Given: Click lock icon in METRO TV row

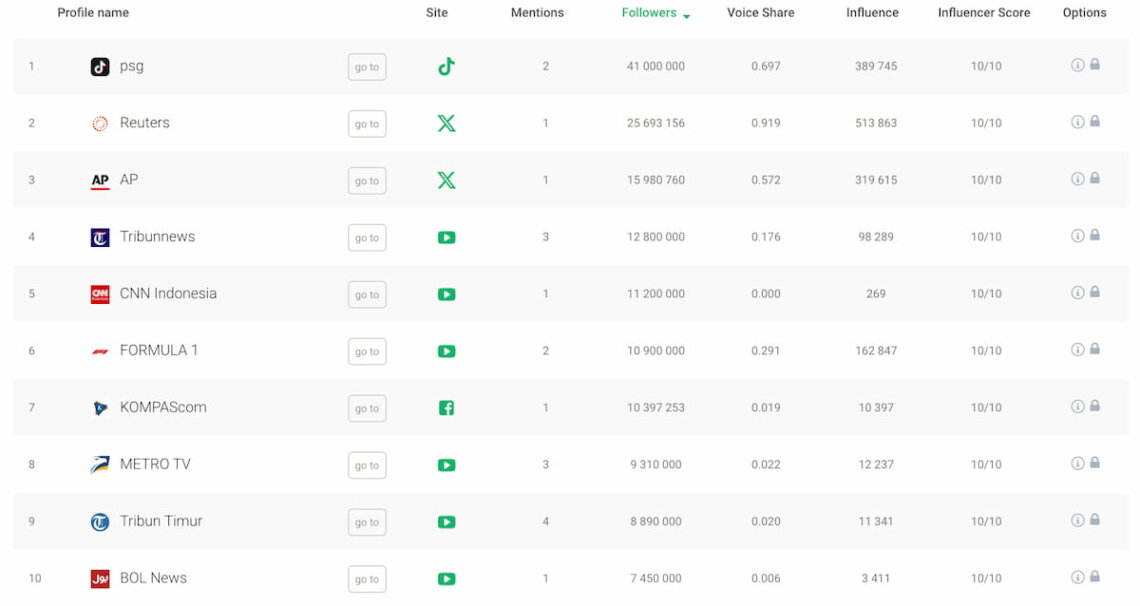Looking at the screenshot, I should (1095, 462).
